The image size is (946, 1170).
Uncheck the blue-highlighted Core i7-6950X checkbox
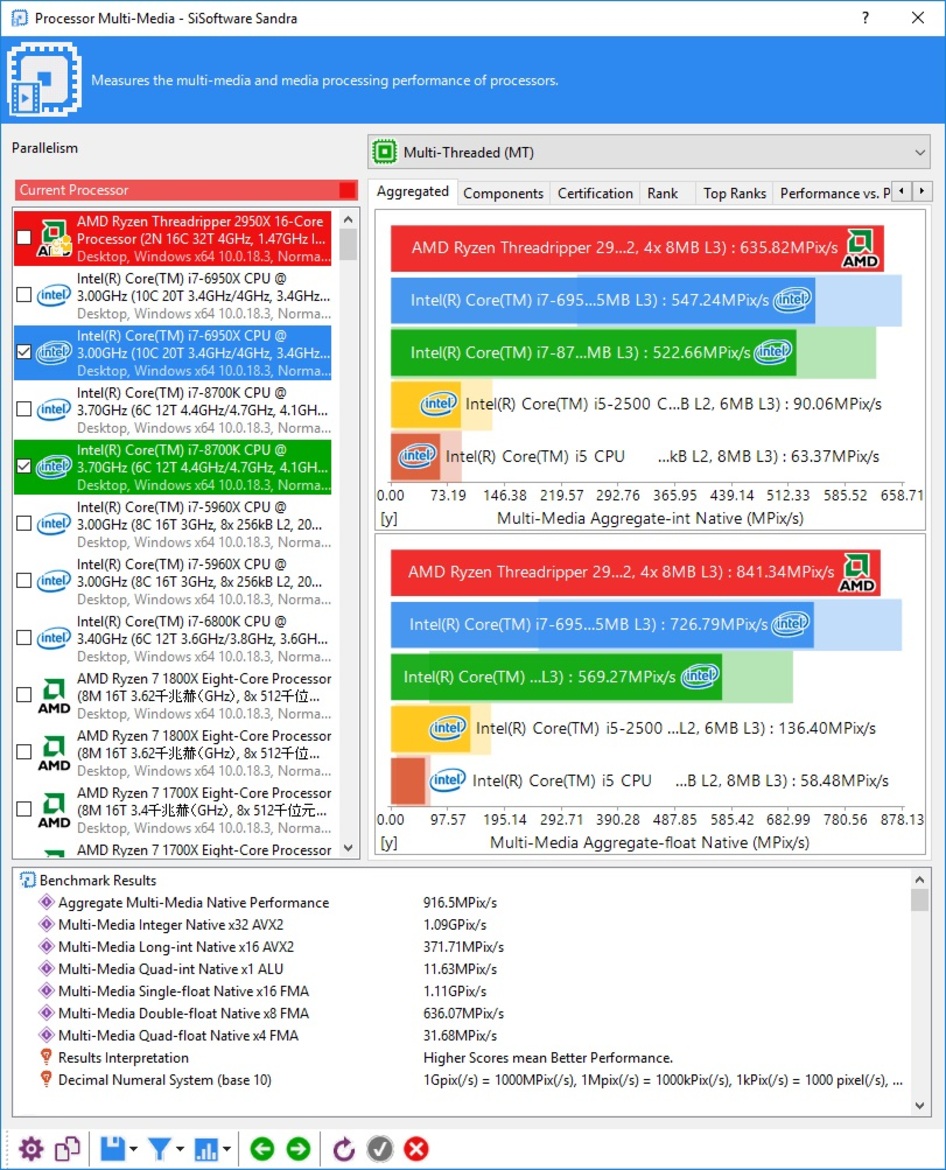point(24,351)
